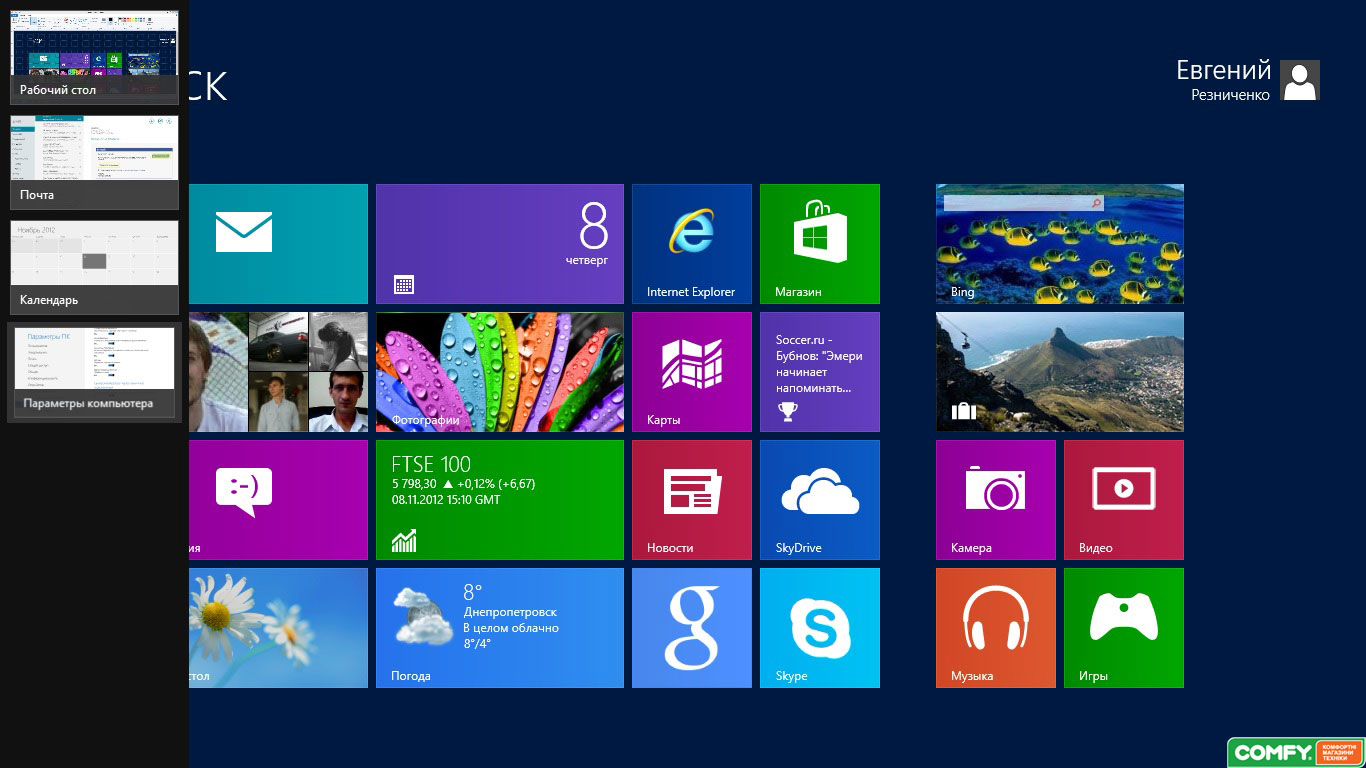Open the Фотографии photos tile
The image size is (1366, 768).
click(x=500, y=372)
